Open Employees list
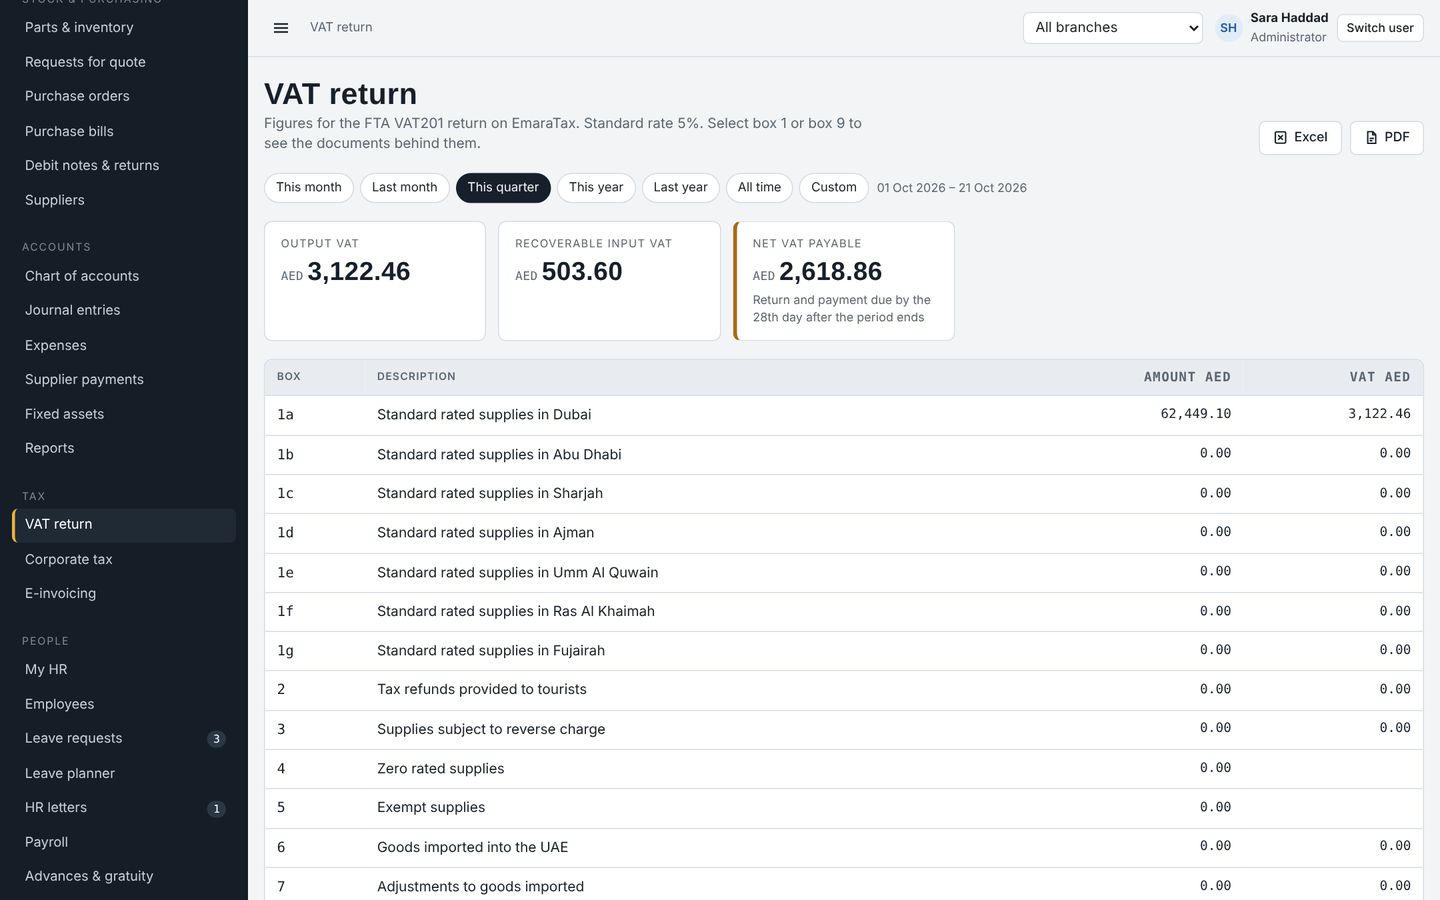 [x=124, y=704]
